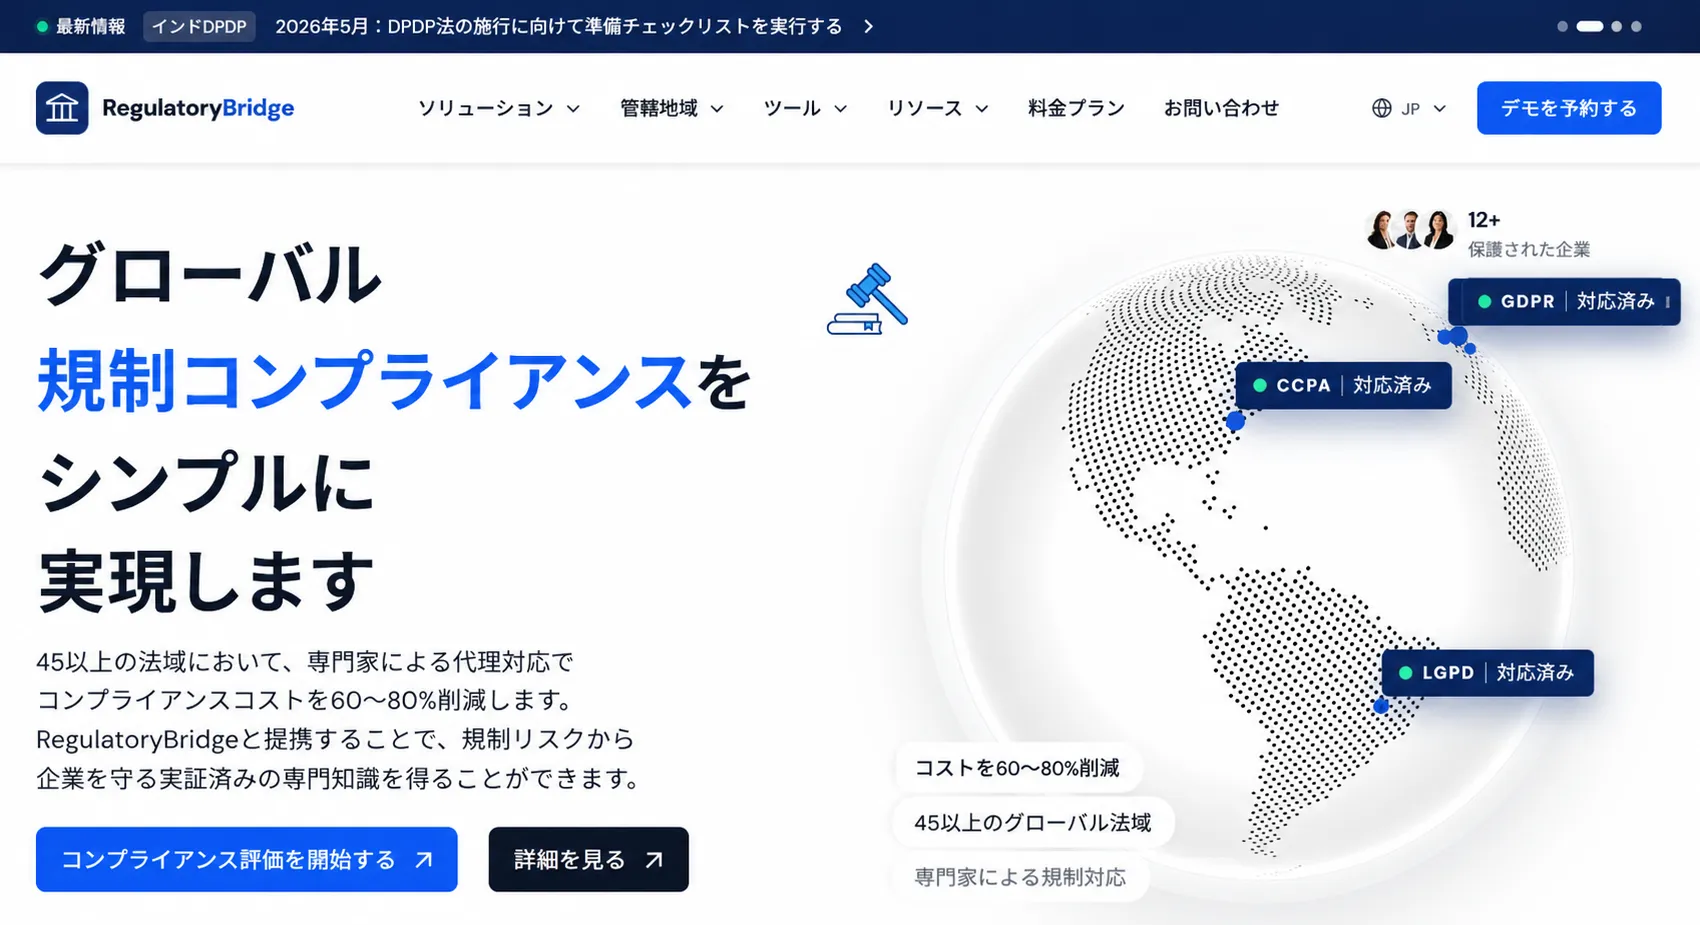Click the デモを予約する button
This screenshot has width=1700, height=925.
coord(1569,108)
